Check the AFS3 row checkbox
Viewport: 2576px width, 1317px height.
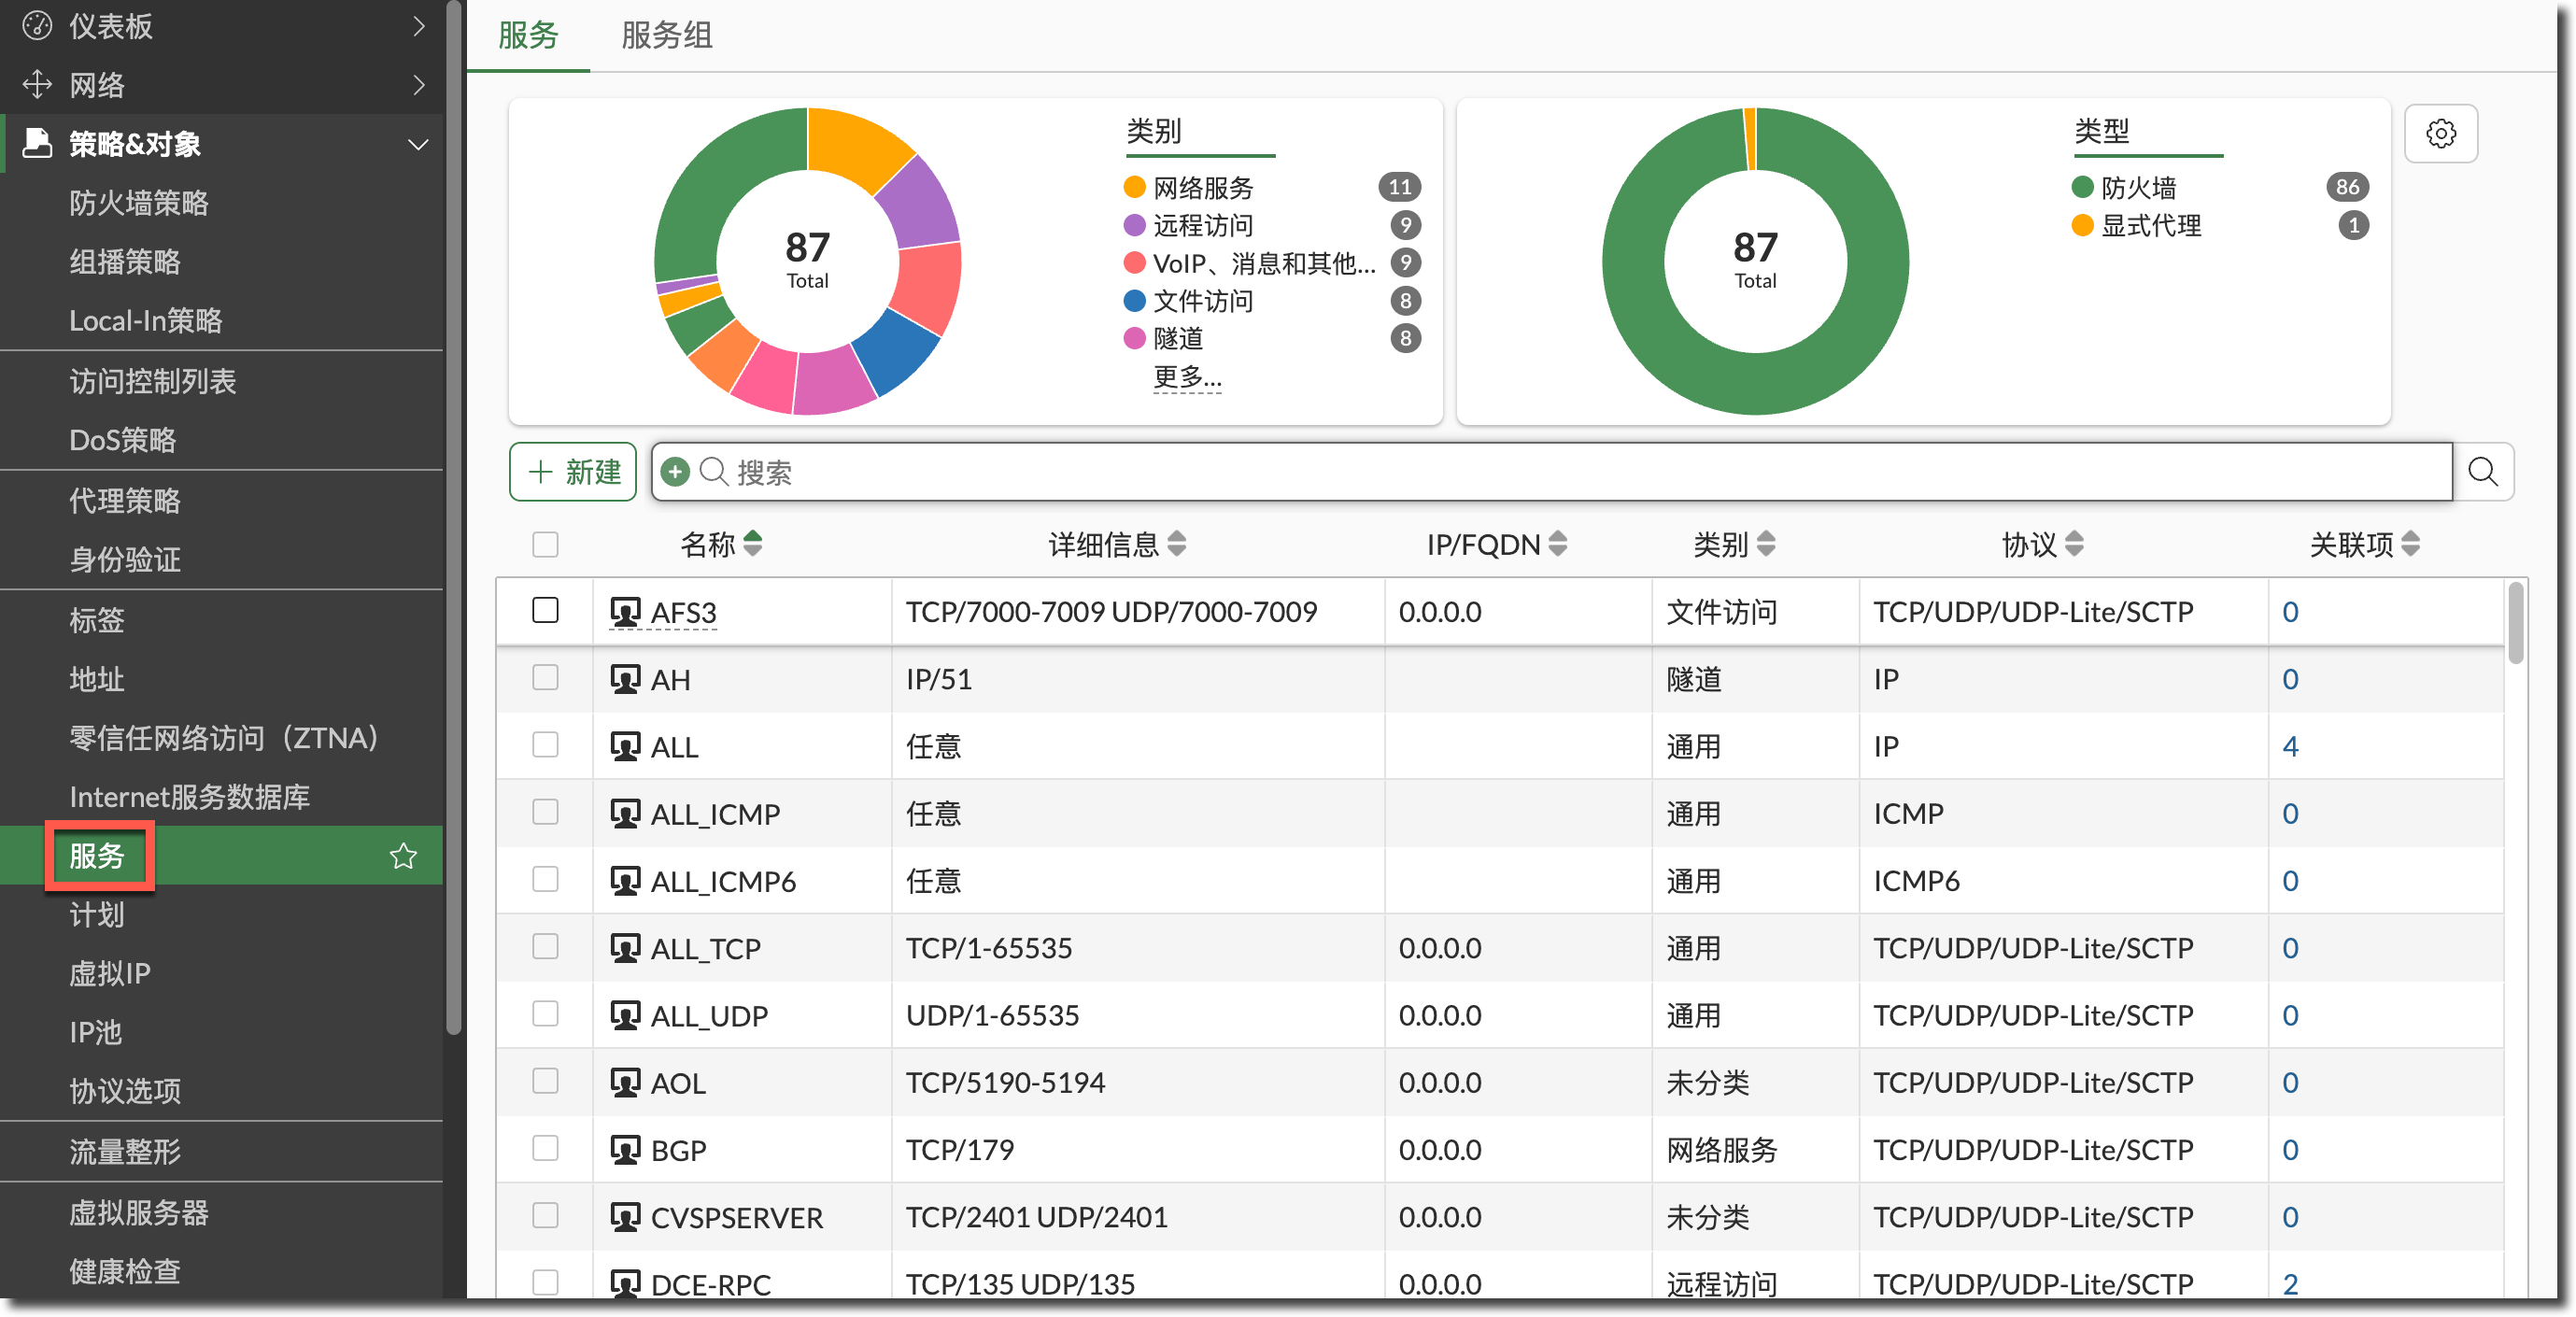tap(545, 610)
